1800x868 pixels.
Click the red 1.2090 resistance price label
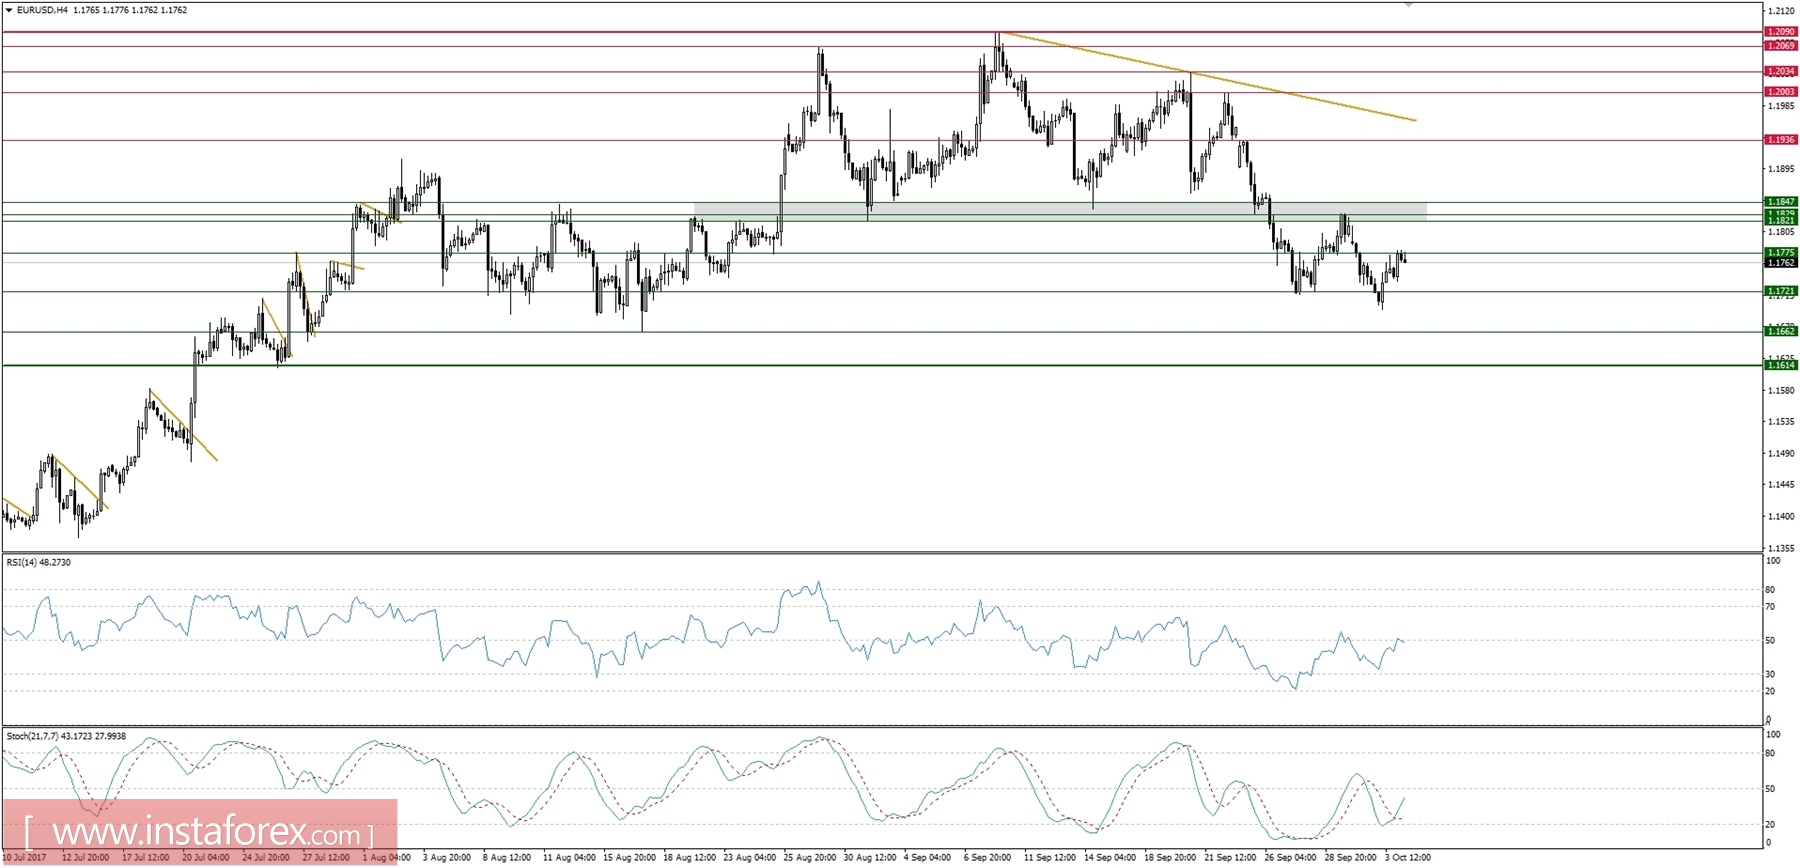[1781, 32]
